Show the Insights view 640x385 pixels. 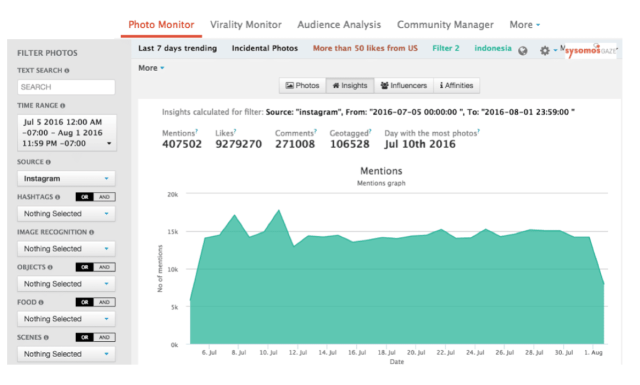(x=350, y=85)
